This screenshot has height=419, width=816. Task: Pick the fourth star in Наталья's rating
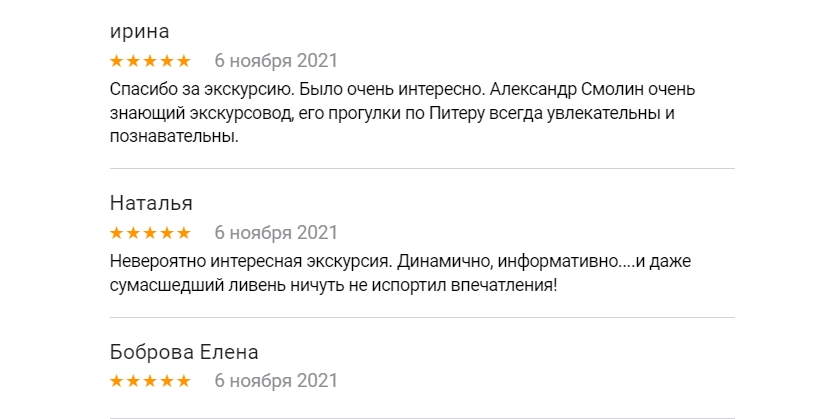pos(167,233)
